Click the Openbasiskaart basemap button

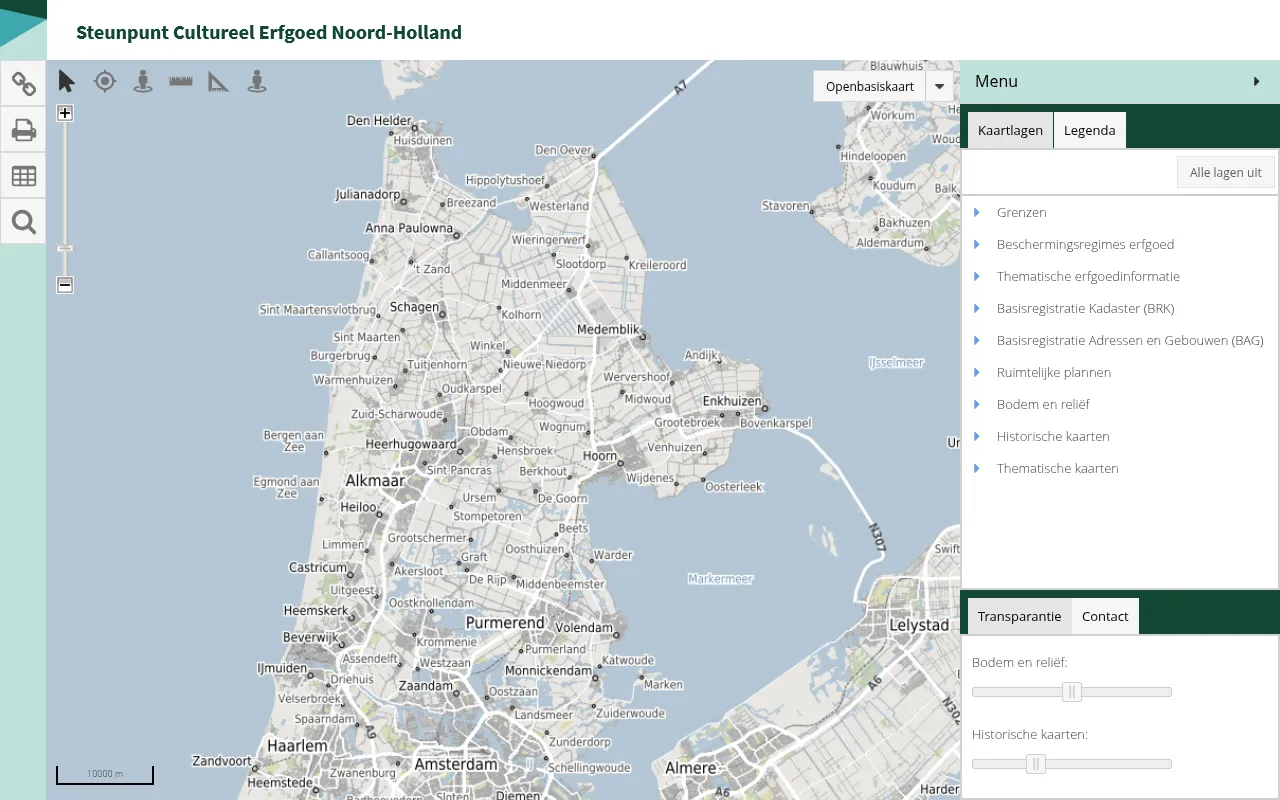tap(870, 86)
